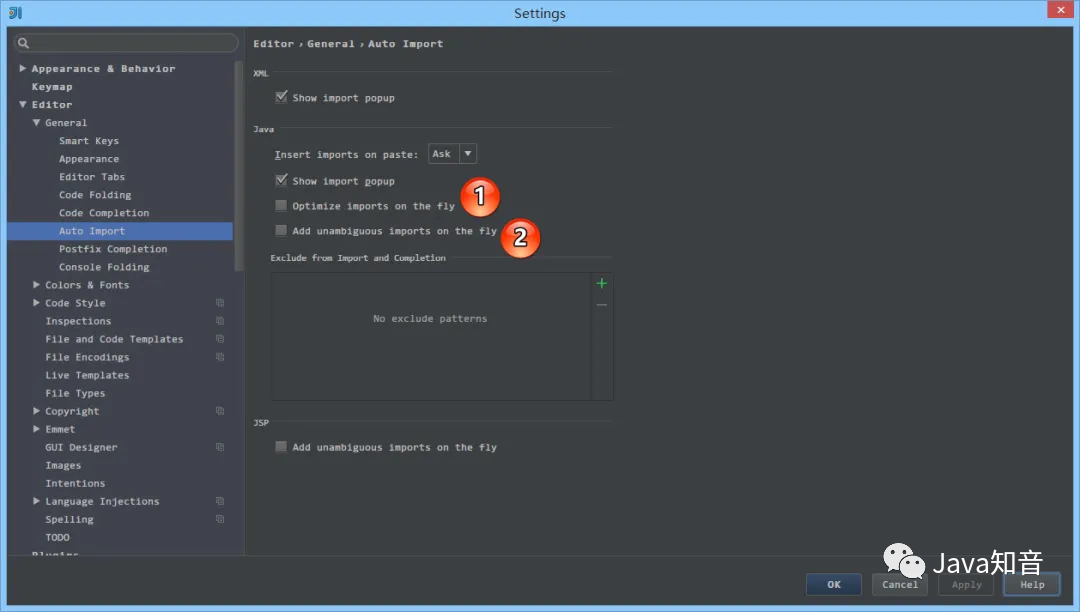
Task: Click the project-level icon beside Spelling
Action: (220, 519)
